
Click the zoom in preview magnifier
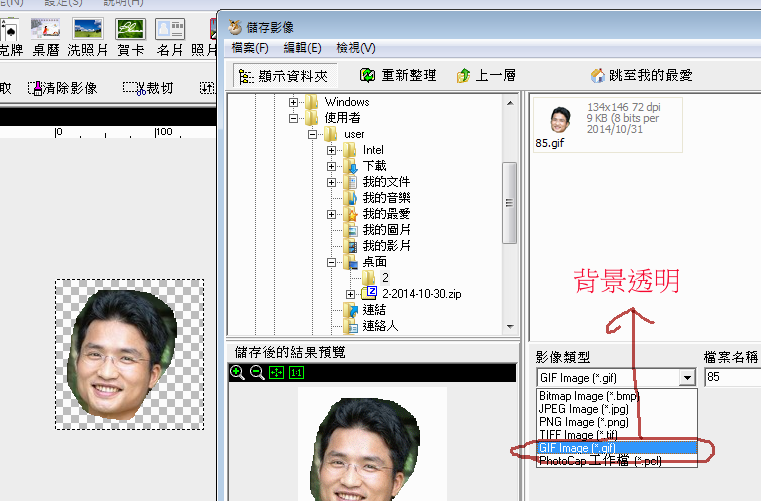tap(237, 372)
